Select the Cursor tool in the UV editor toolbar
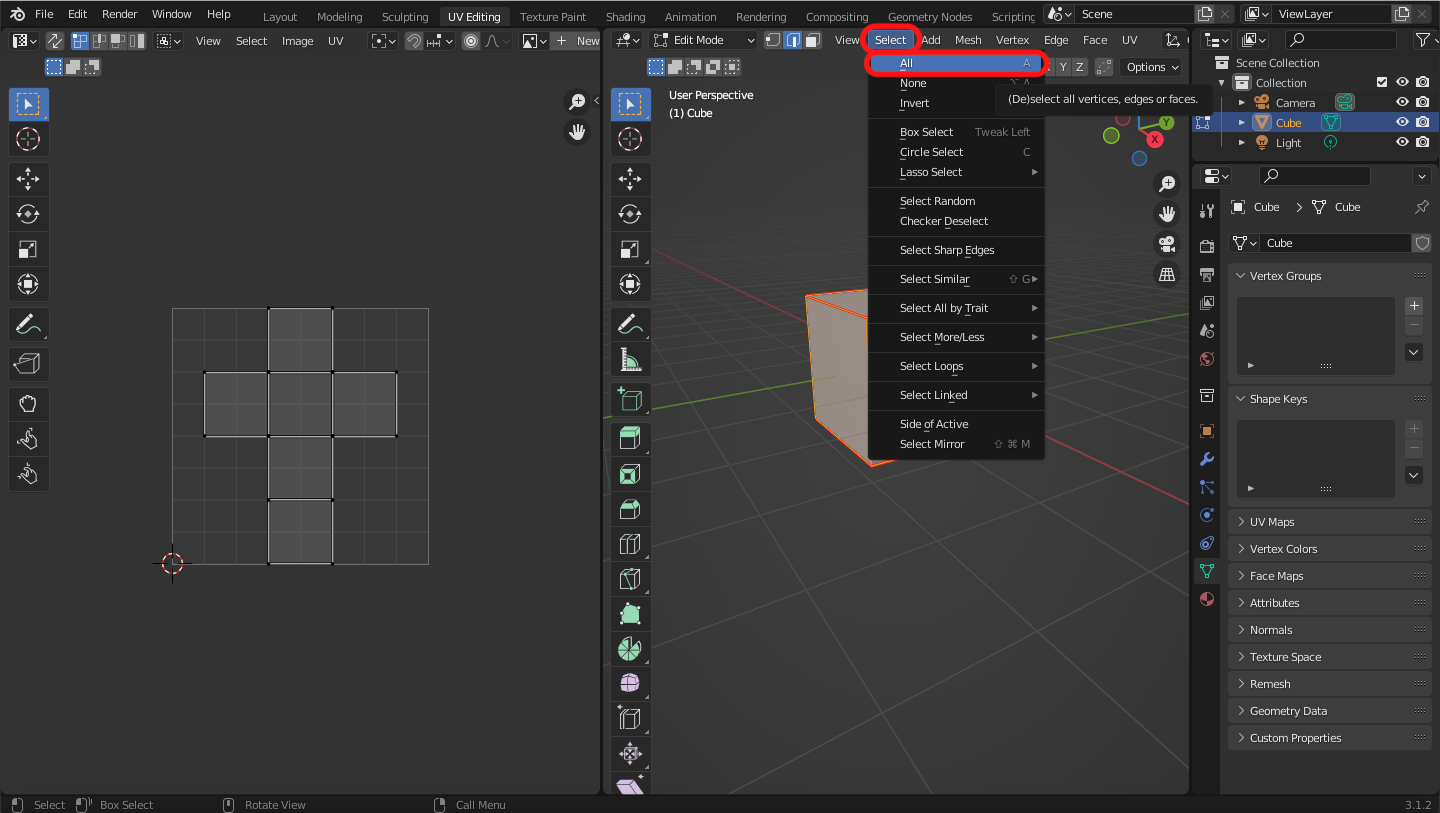 tap(28, 139)
